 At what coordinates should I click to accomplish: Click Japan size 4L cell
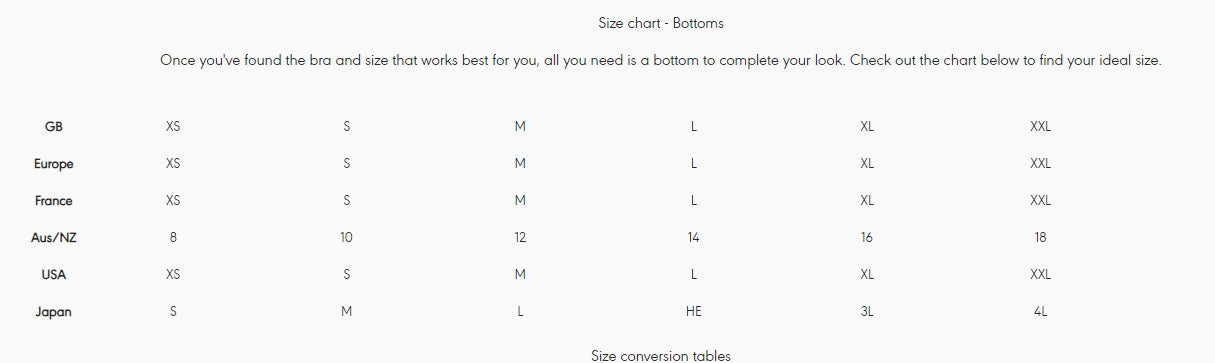pos(1040,312)
